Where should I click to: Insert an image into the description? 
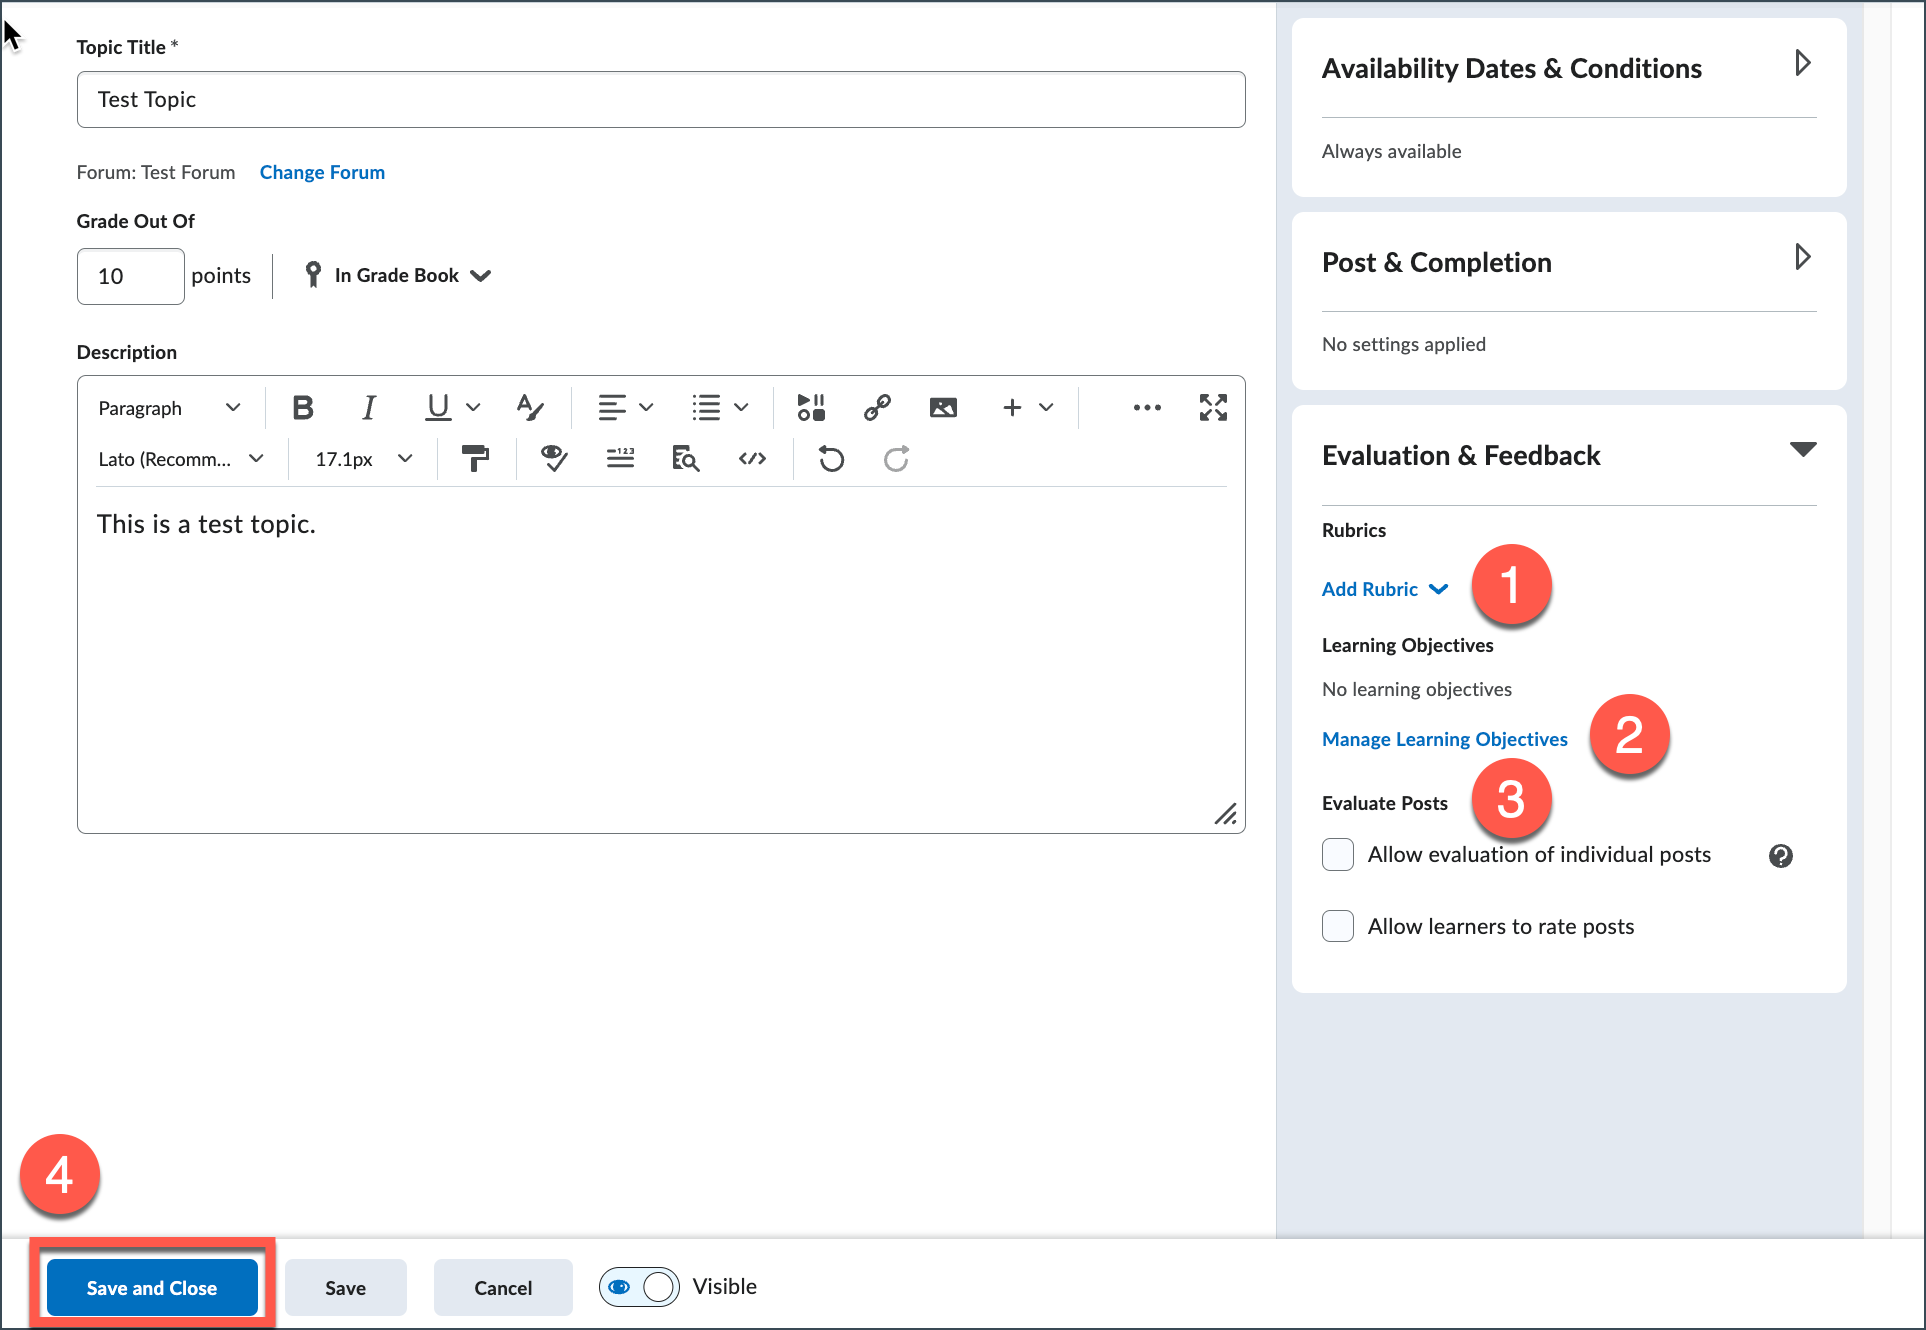(942, 407)
